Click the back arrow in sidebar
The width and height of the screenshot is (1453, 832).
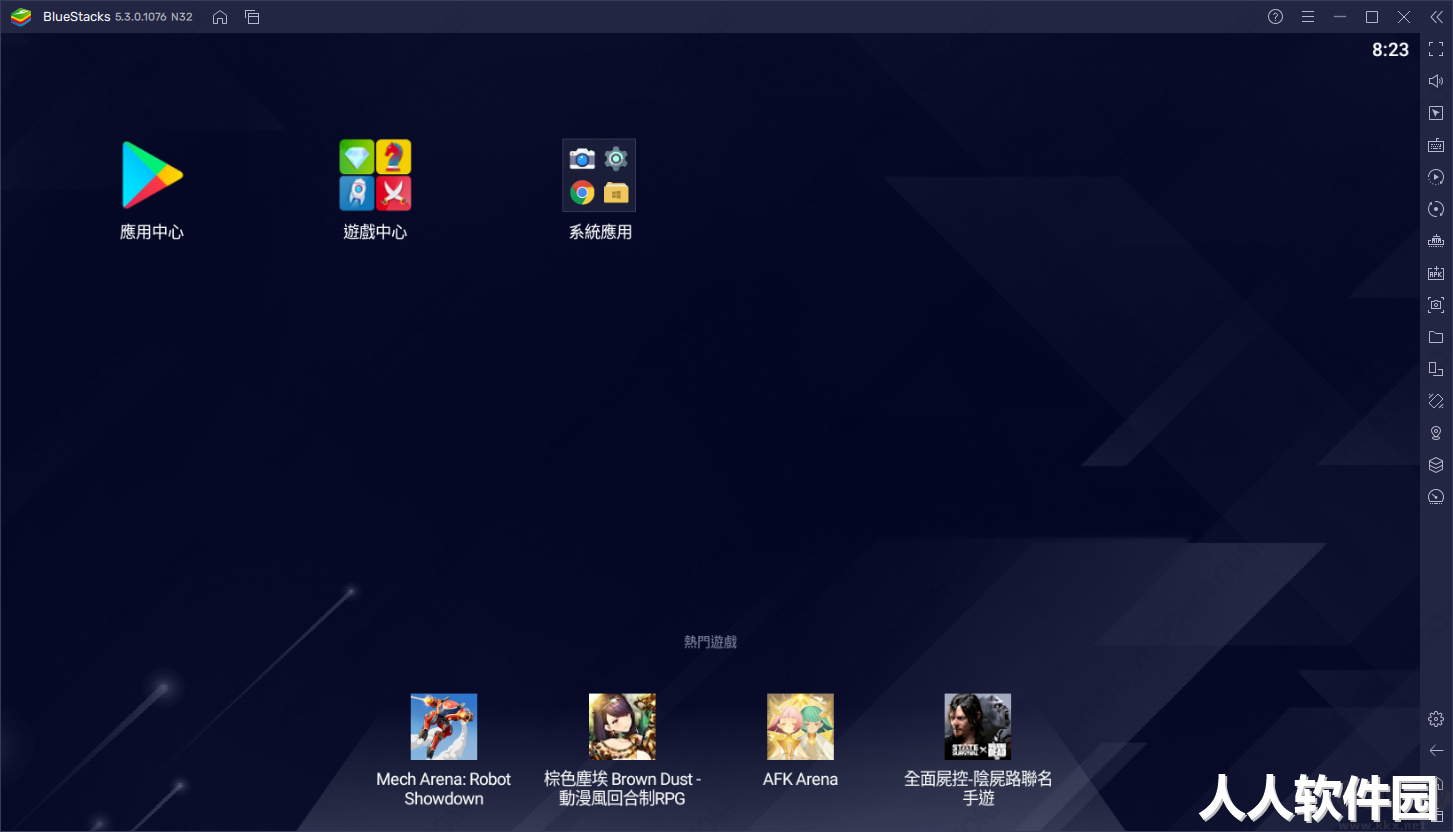click(1436, 751)
